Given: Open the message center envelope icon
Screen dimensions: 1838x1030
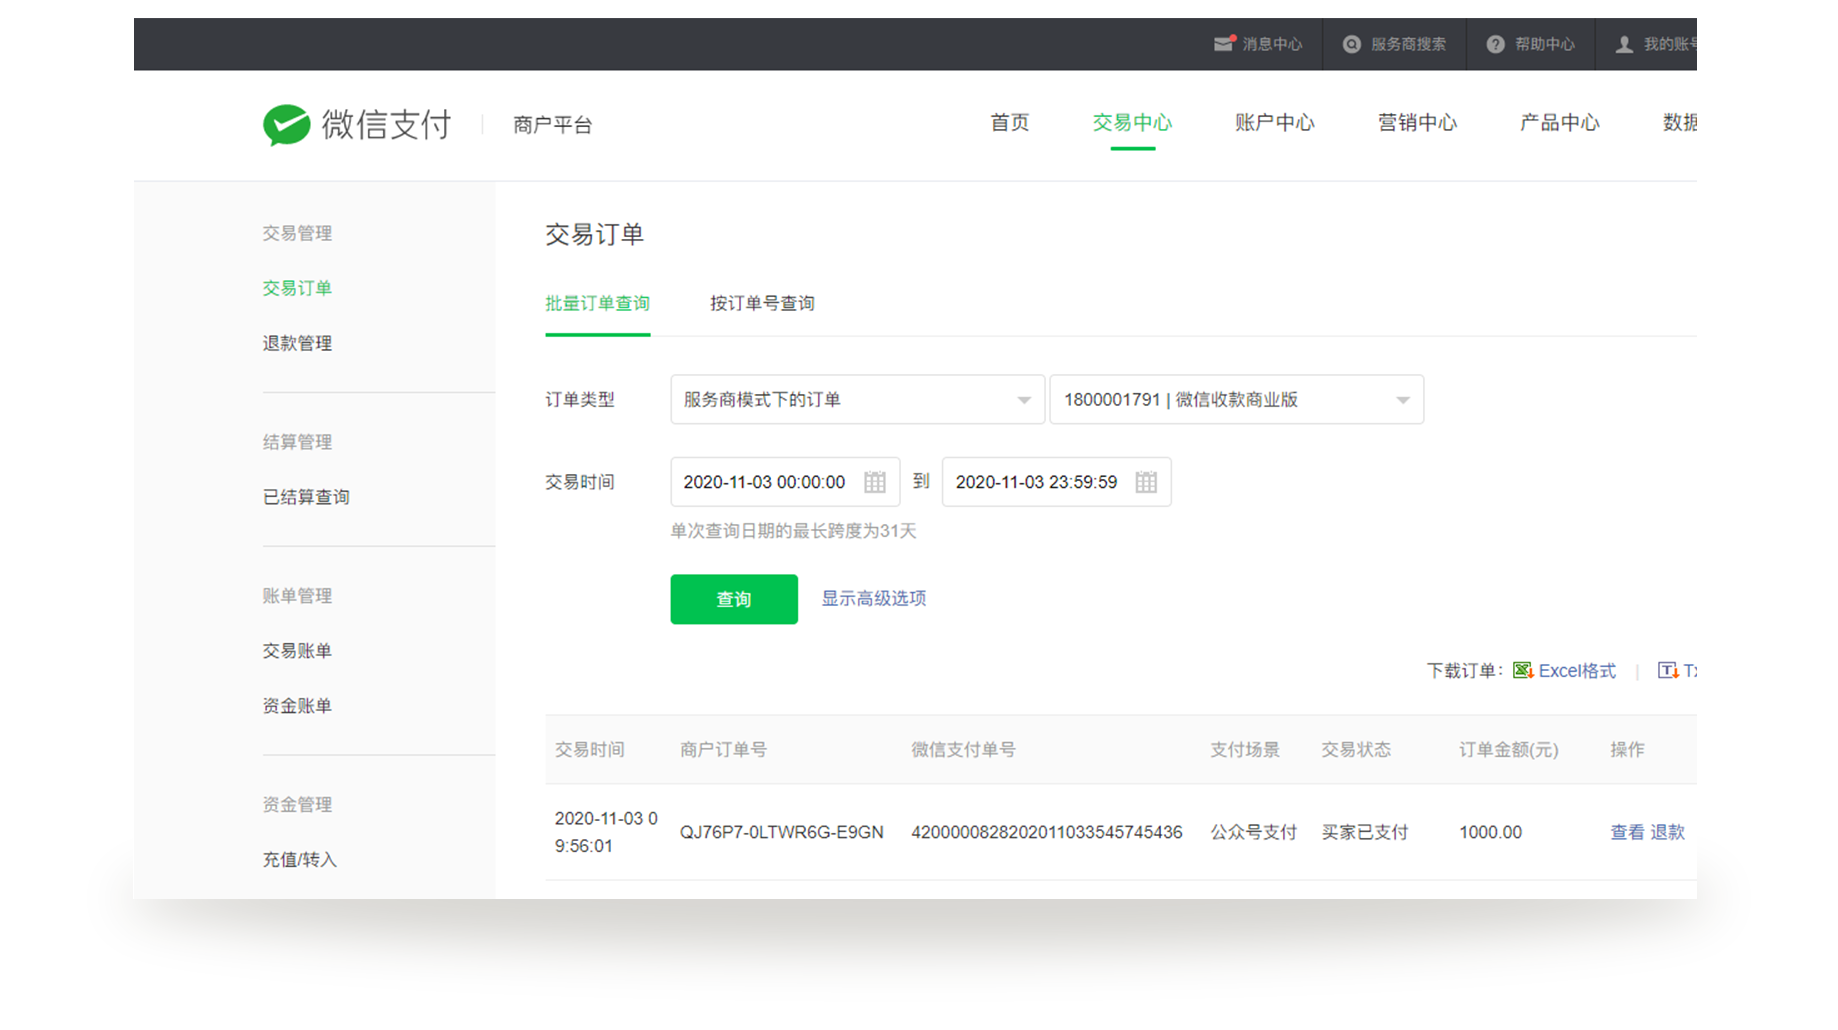Looking at the screenshot, I should coord(1224,43).
